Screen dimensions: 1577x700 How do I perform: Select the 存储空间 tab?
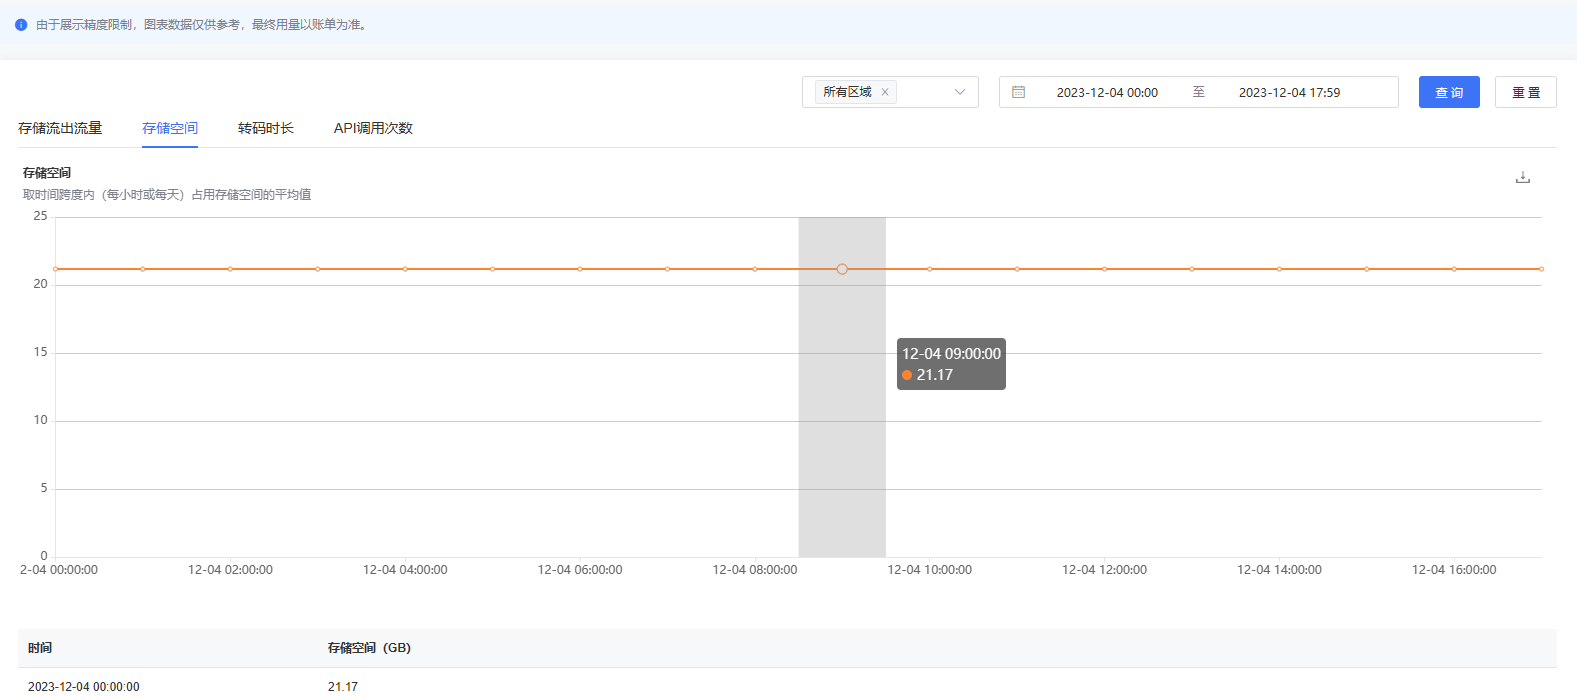tap(170, 128)
